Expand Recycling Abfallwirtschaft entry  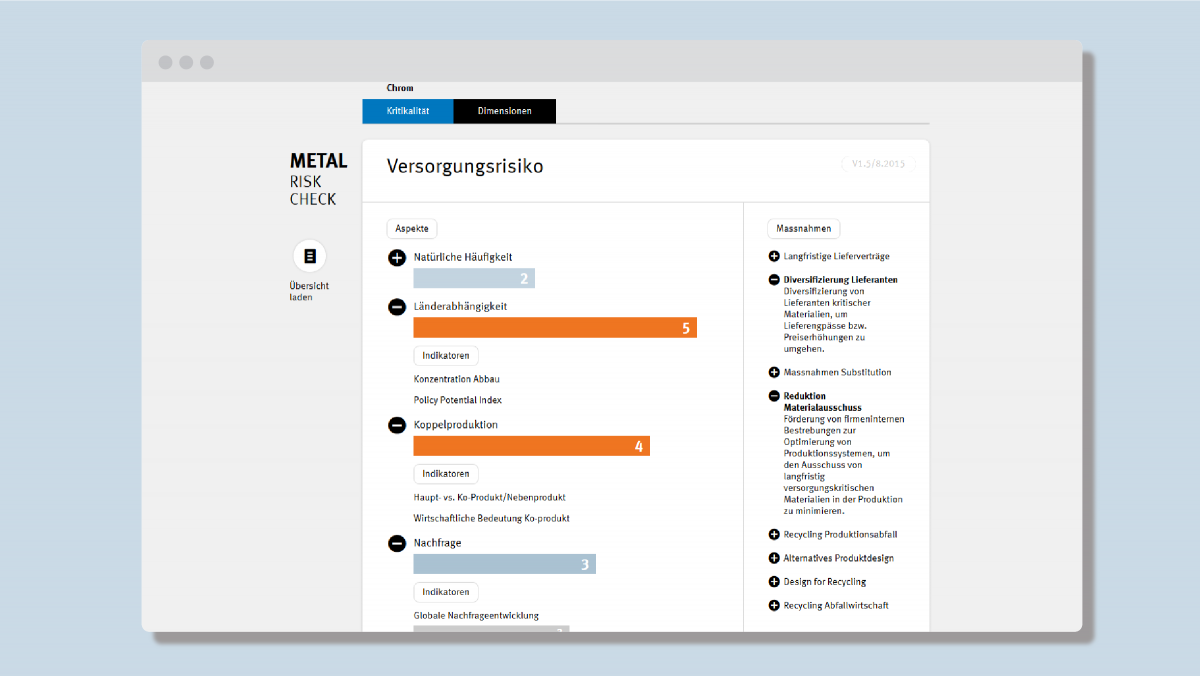pyautogui.click(x=828, y=606)
